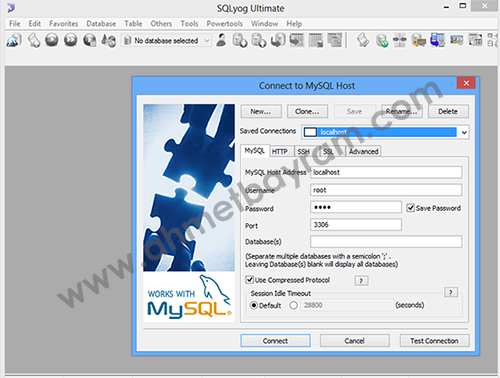Image resolution: width=500 pixels, height=378 pixels.
Task: Click the New... connection button
Action: coord(261,112)
